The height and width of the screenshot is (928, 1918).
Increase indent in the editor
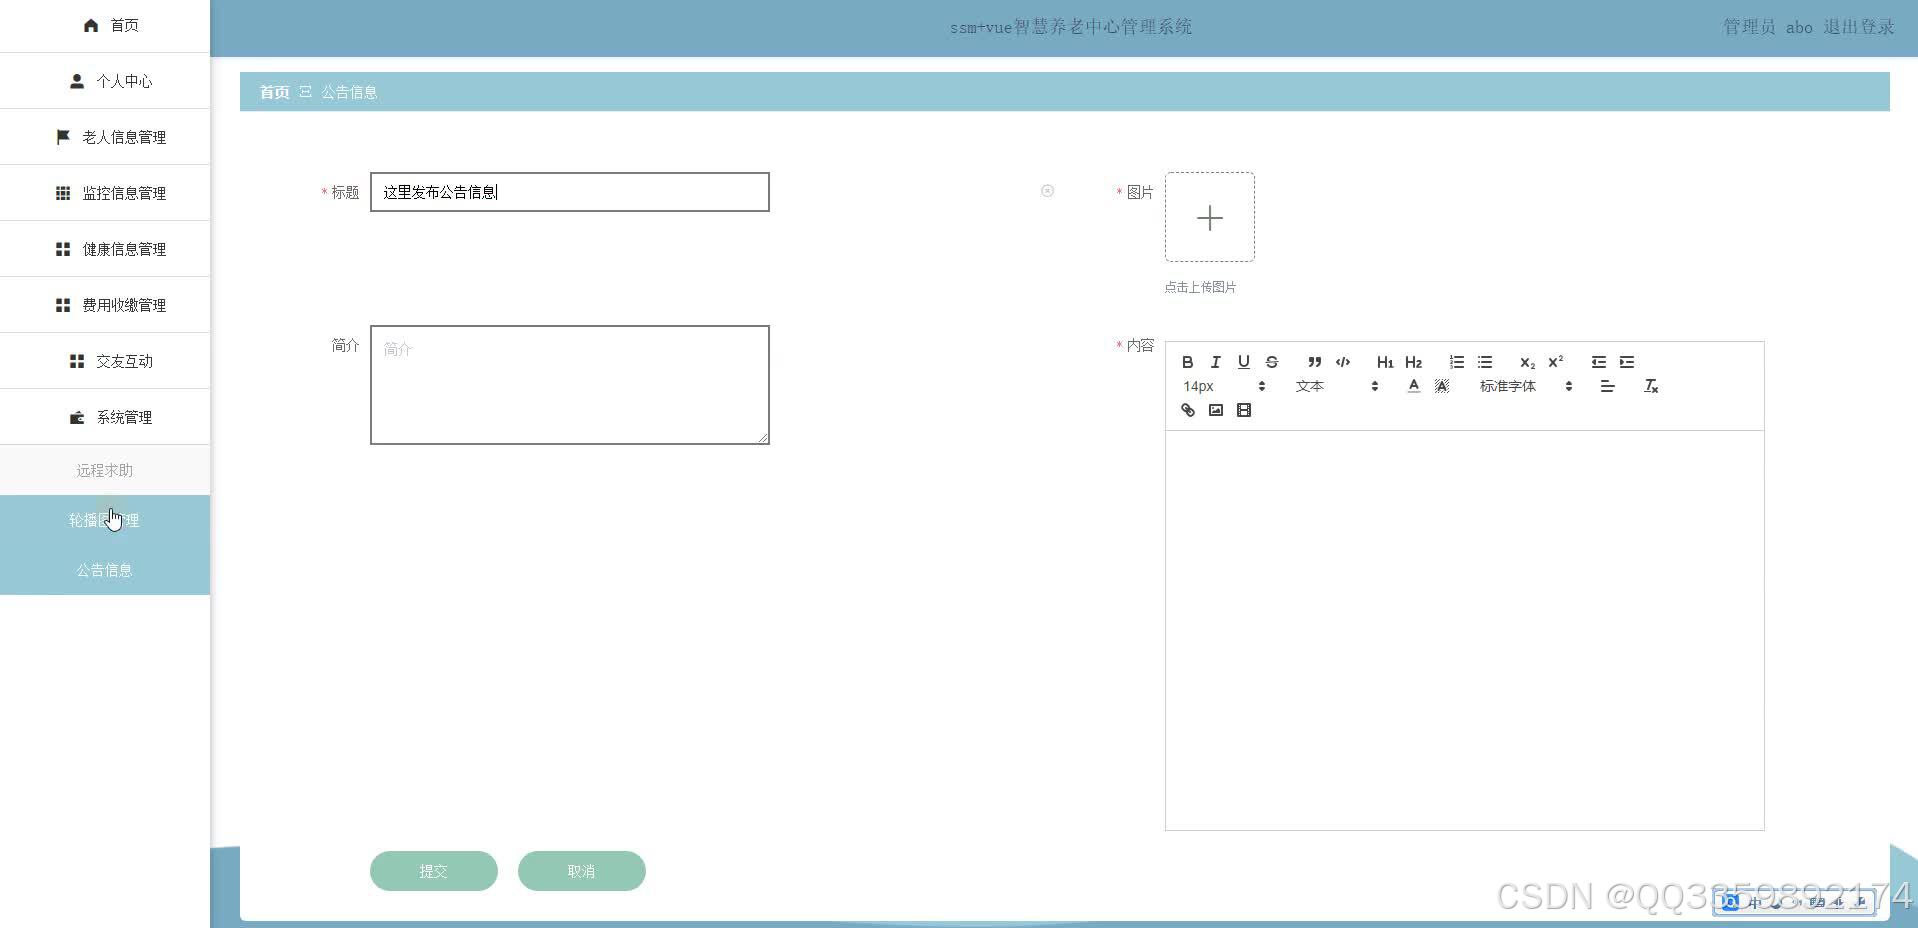[1626, 362]
